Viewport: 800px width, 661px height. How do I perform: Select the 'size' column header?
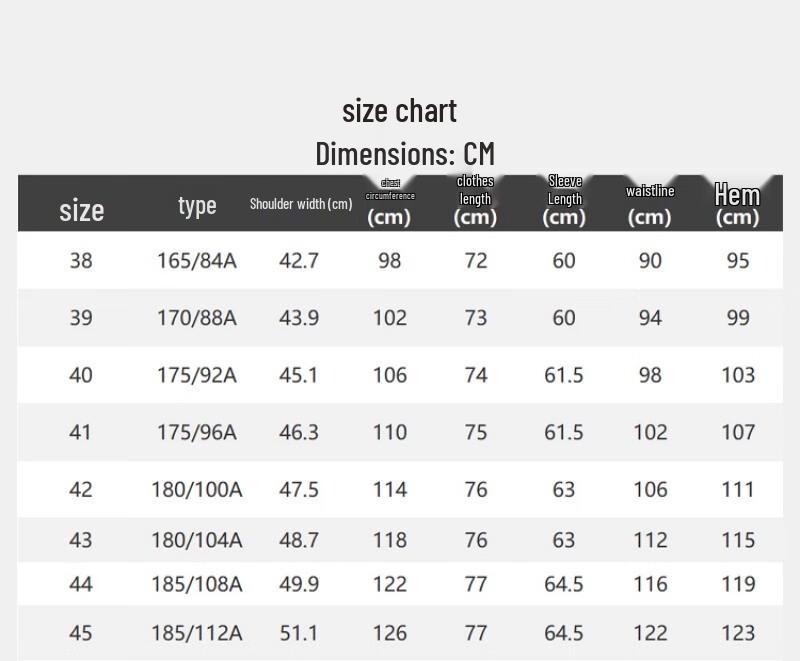(81, 210)
